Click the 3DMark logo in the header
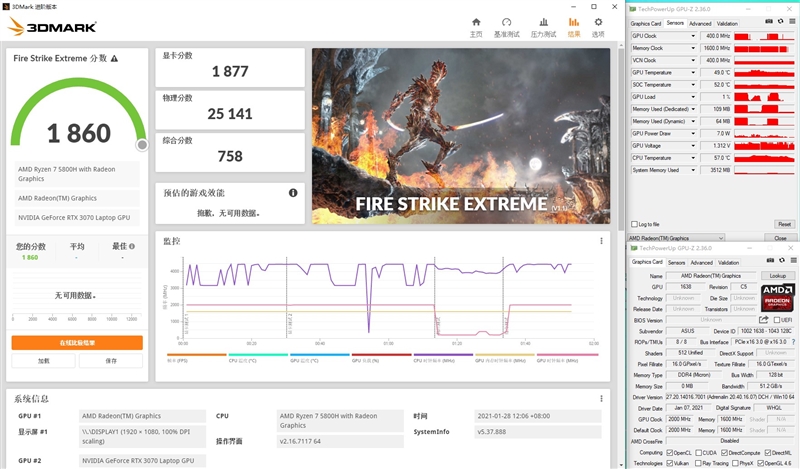This screenshot has height=469, width=800. (52, 27)
